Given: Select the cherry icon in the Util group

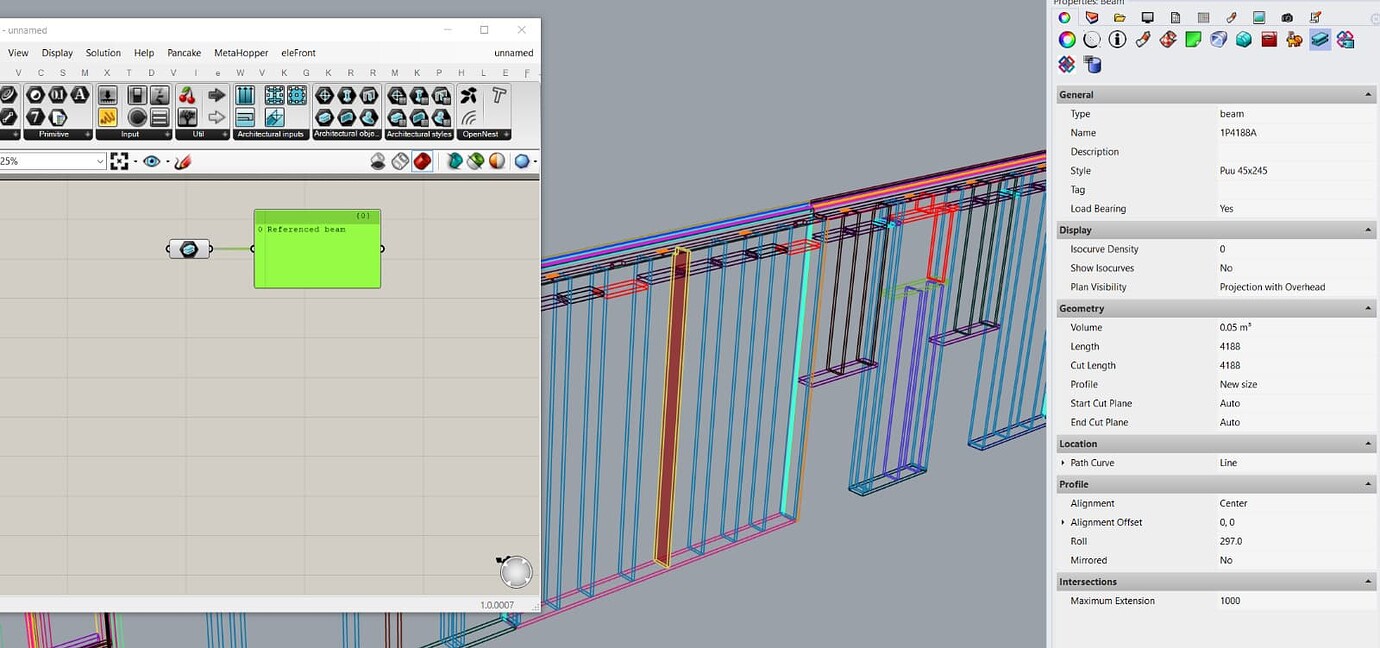Looking at the screenshot, I should 188,94.
